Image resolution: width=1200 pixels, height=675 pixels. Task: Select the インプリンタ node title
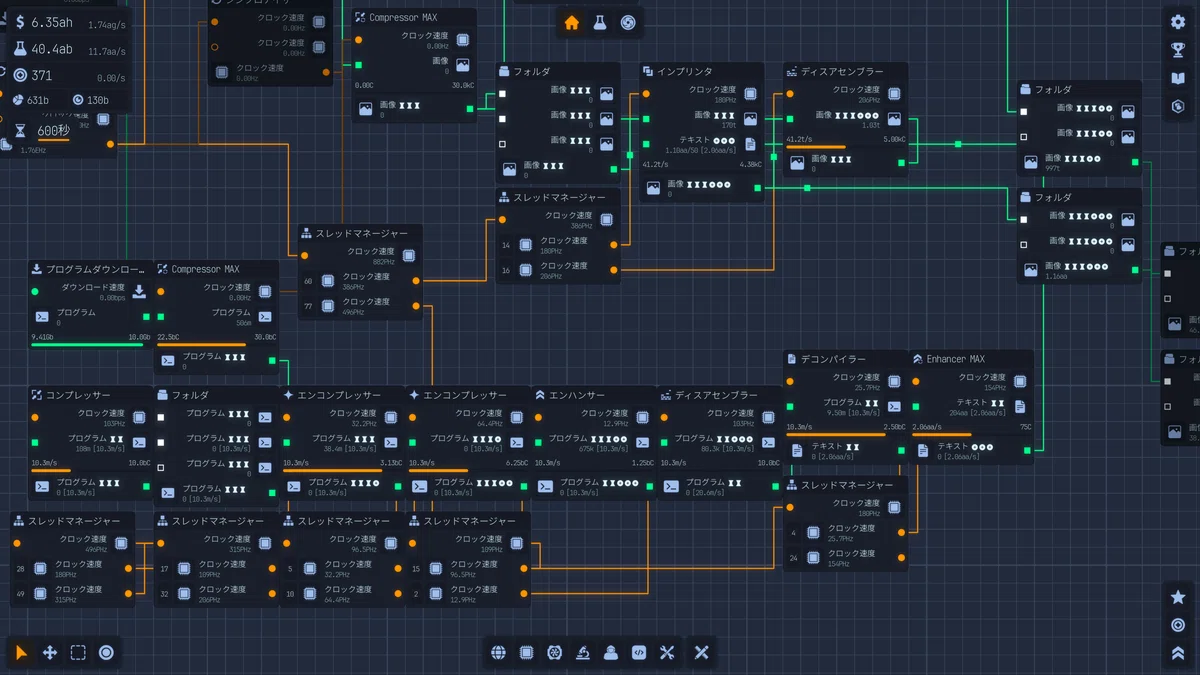(684, 72)
